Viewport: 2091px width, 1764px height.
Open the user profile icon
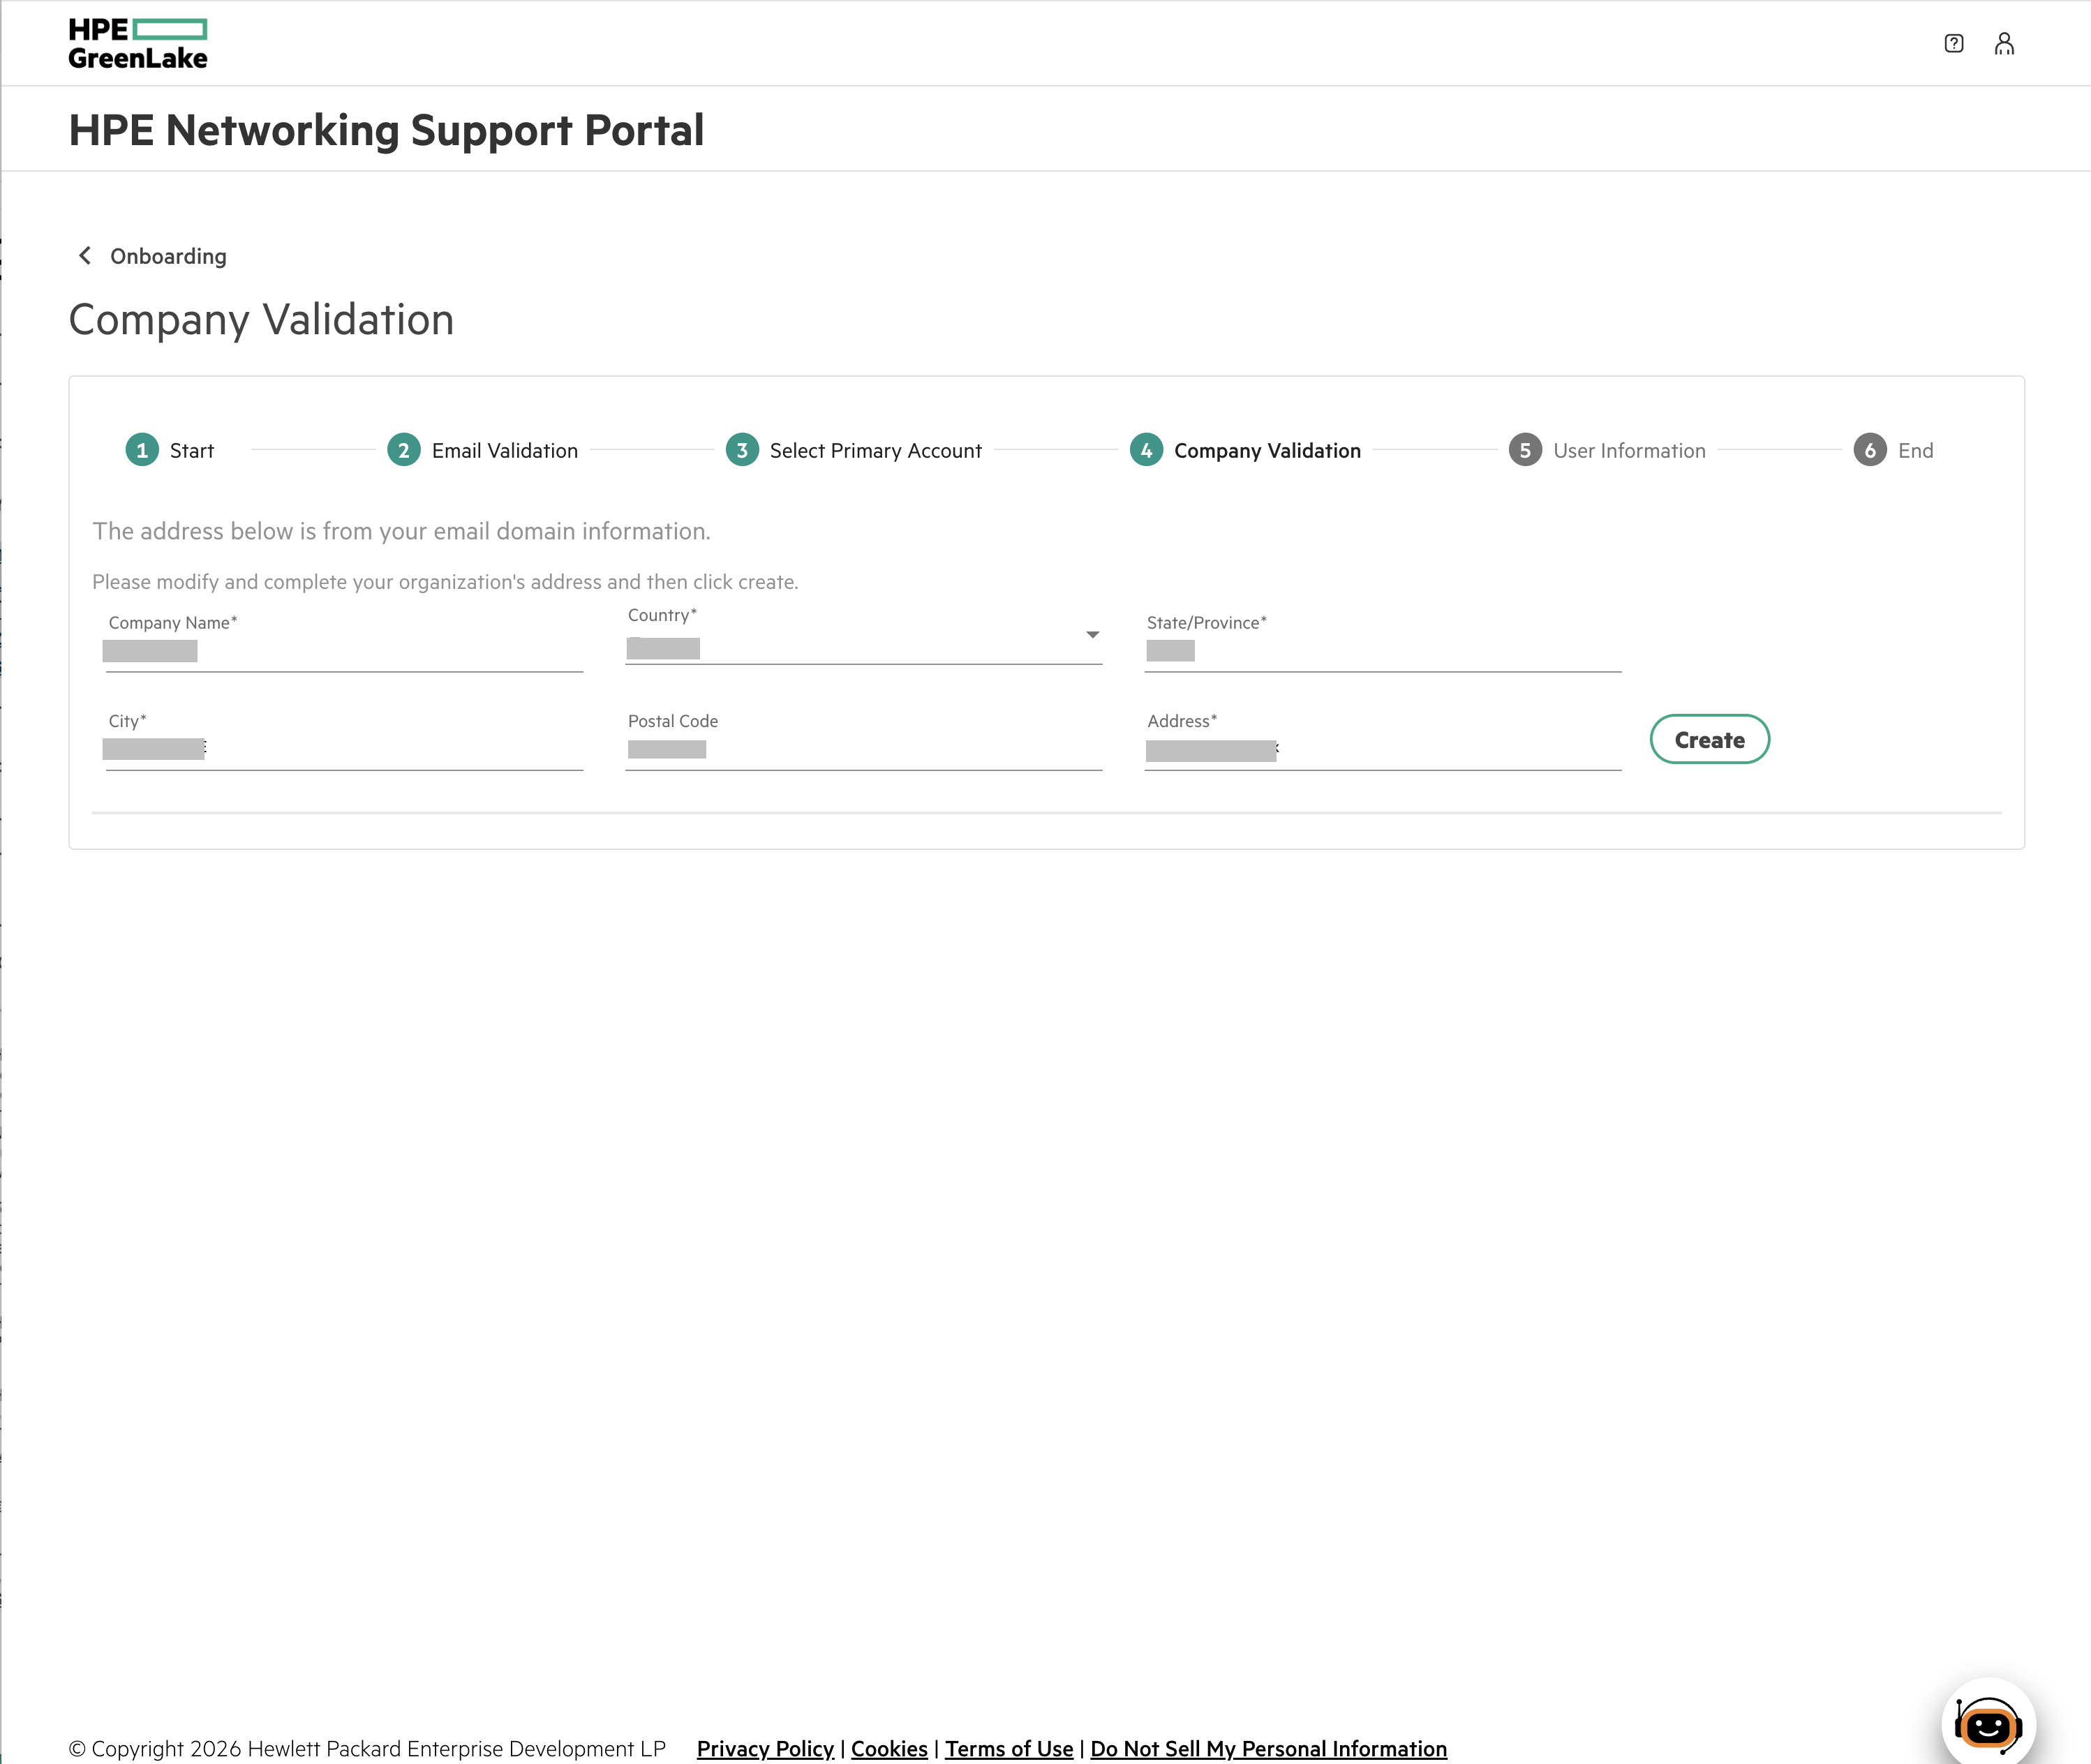[x=2004, y=44]
